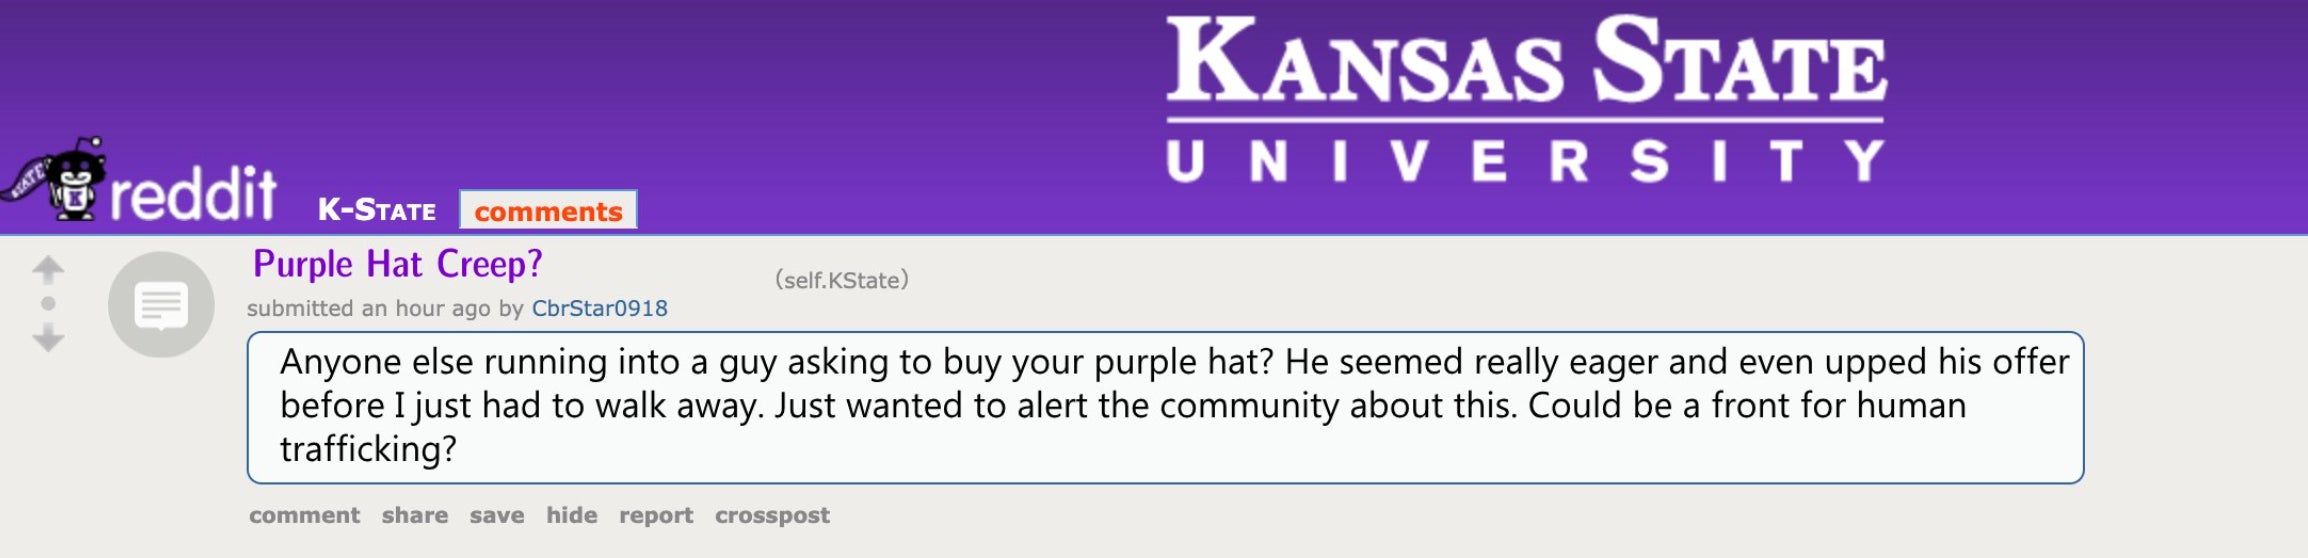Upvote the Purple Hat Creep post
The height and width of the screenshot is (558, 2308).
coord(48,268)
